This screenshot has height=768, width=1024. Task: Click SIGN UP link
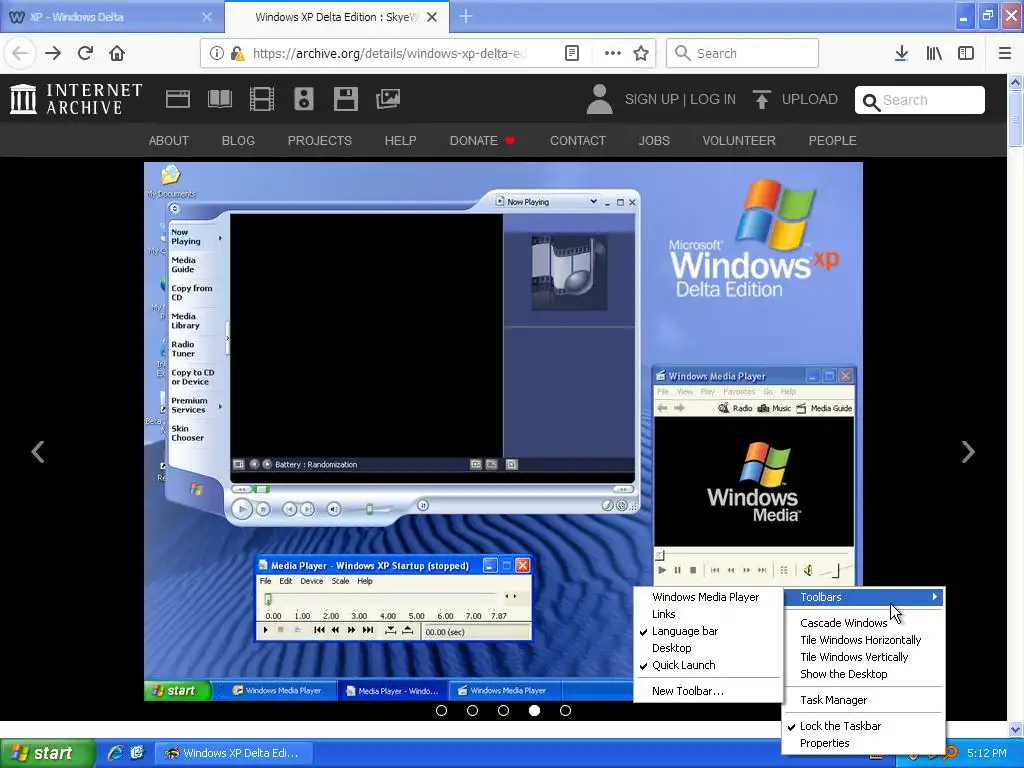pos(652,99)
